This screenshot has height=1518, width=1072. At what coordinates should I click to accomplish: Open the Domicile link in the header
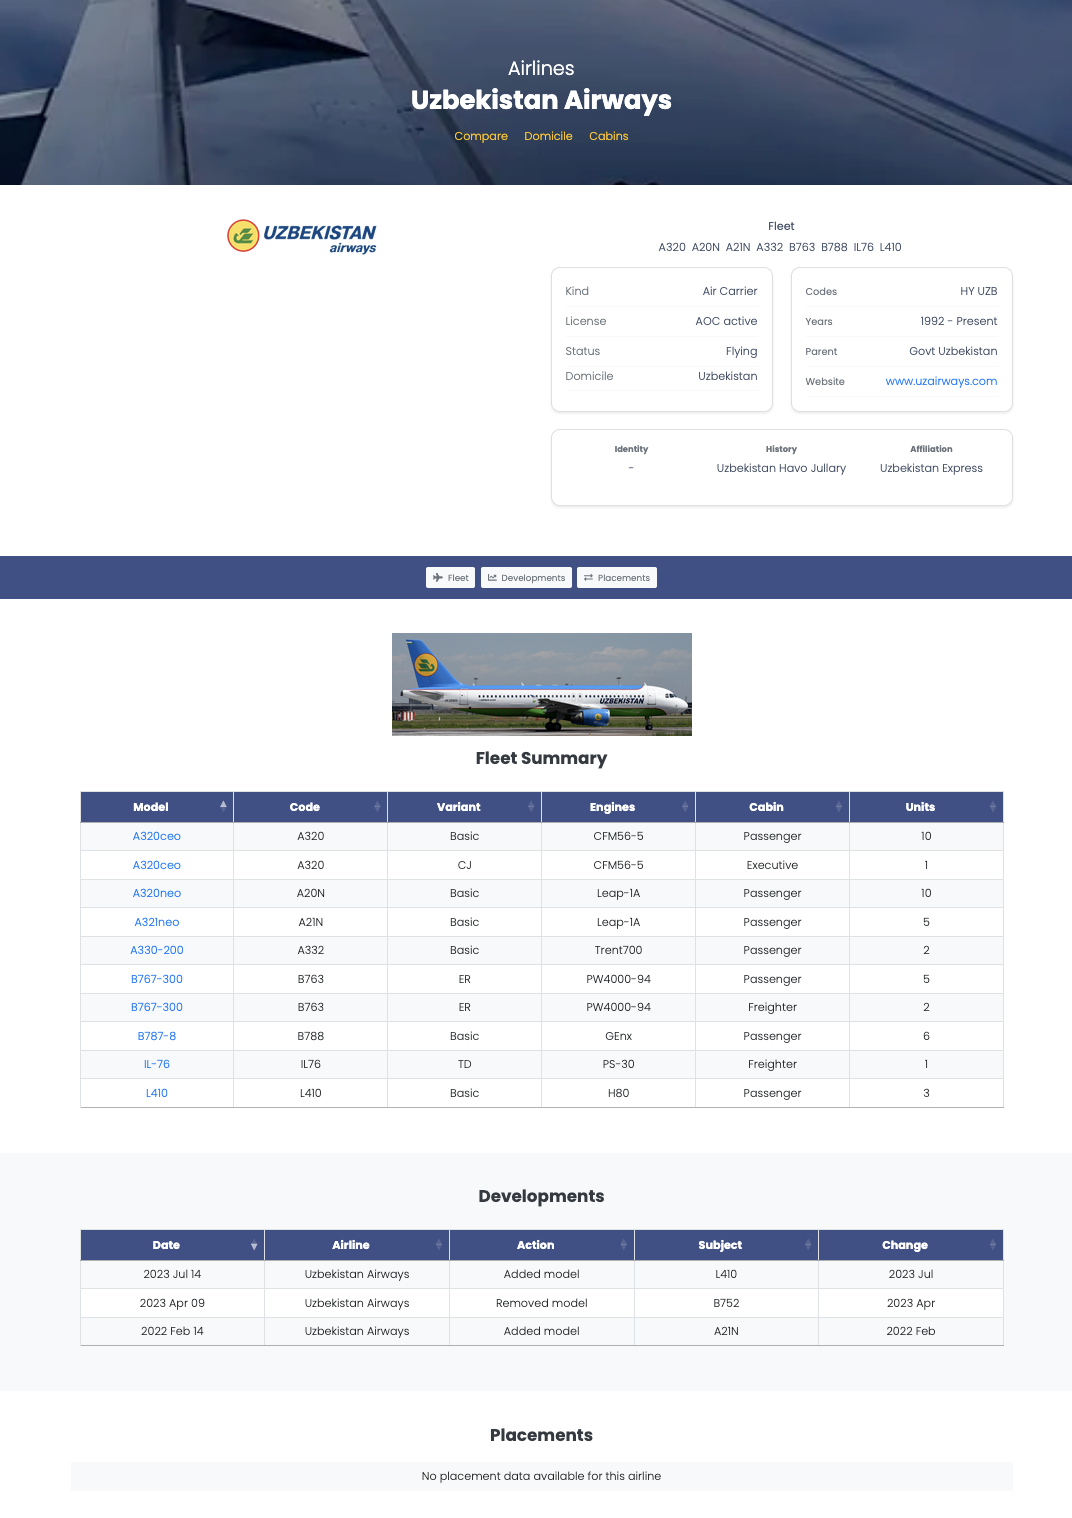pos(548,136)
